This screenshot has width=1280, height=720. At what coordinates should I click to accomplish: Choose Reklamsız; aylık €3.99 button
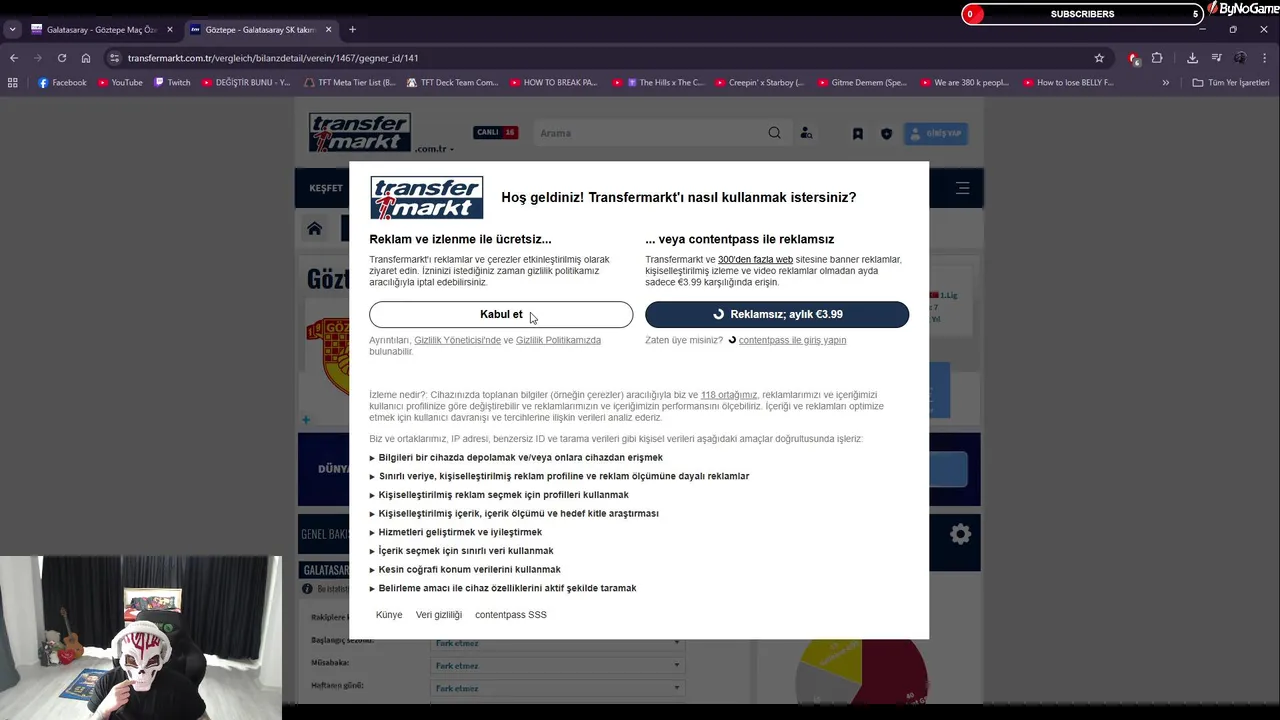[777, 314]
